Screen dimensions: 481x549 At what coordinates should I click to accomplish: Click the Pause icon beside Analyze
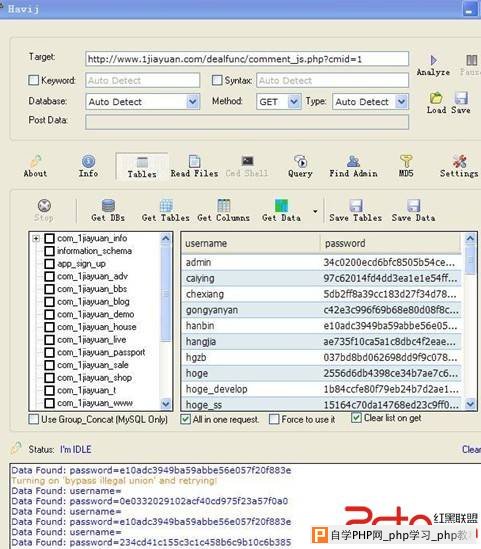[x=471, y=61]
